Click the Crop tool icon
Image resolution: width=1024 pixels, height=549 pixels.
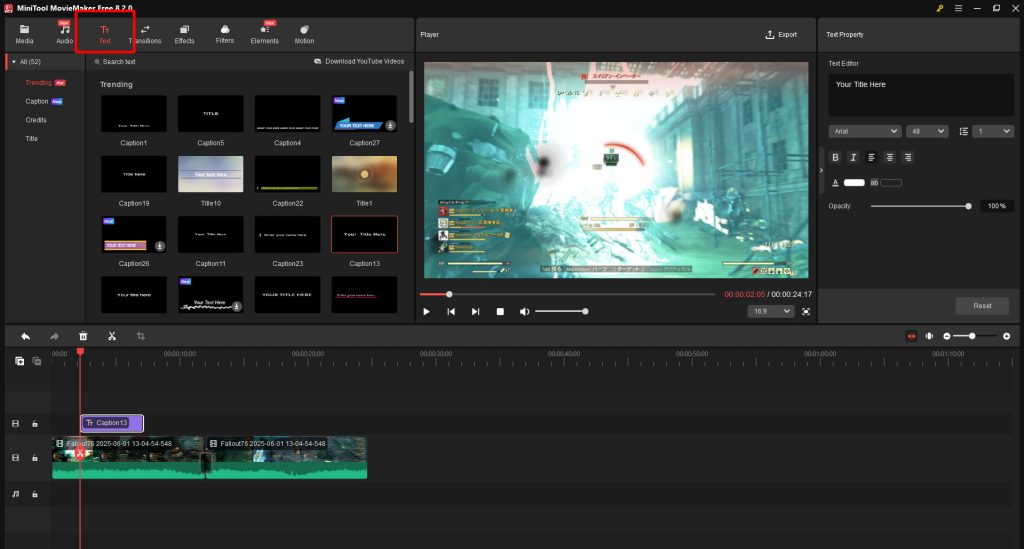[x=140, y=336]
